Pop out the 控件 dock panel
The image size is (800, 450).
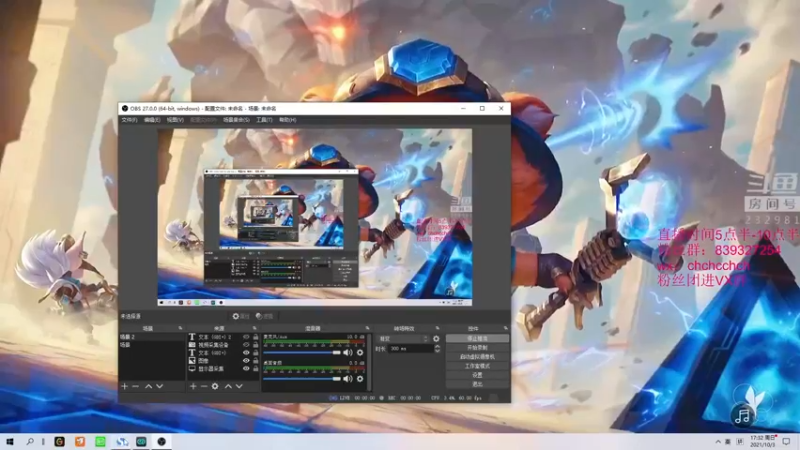506,328
